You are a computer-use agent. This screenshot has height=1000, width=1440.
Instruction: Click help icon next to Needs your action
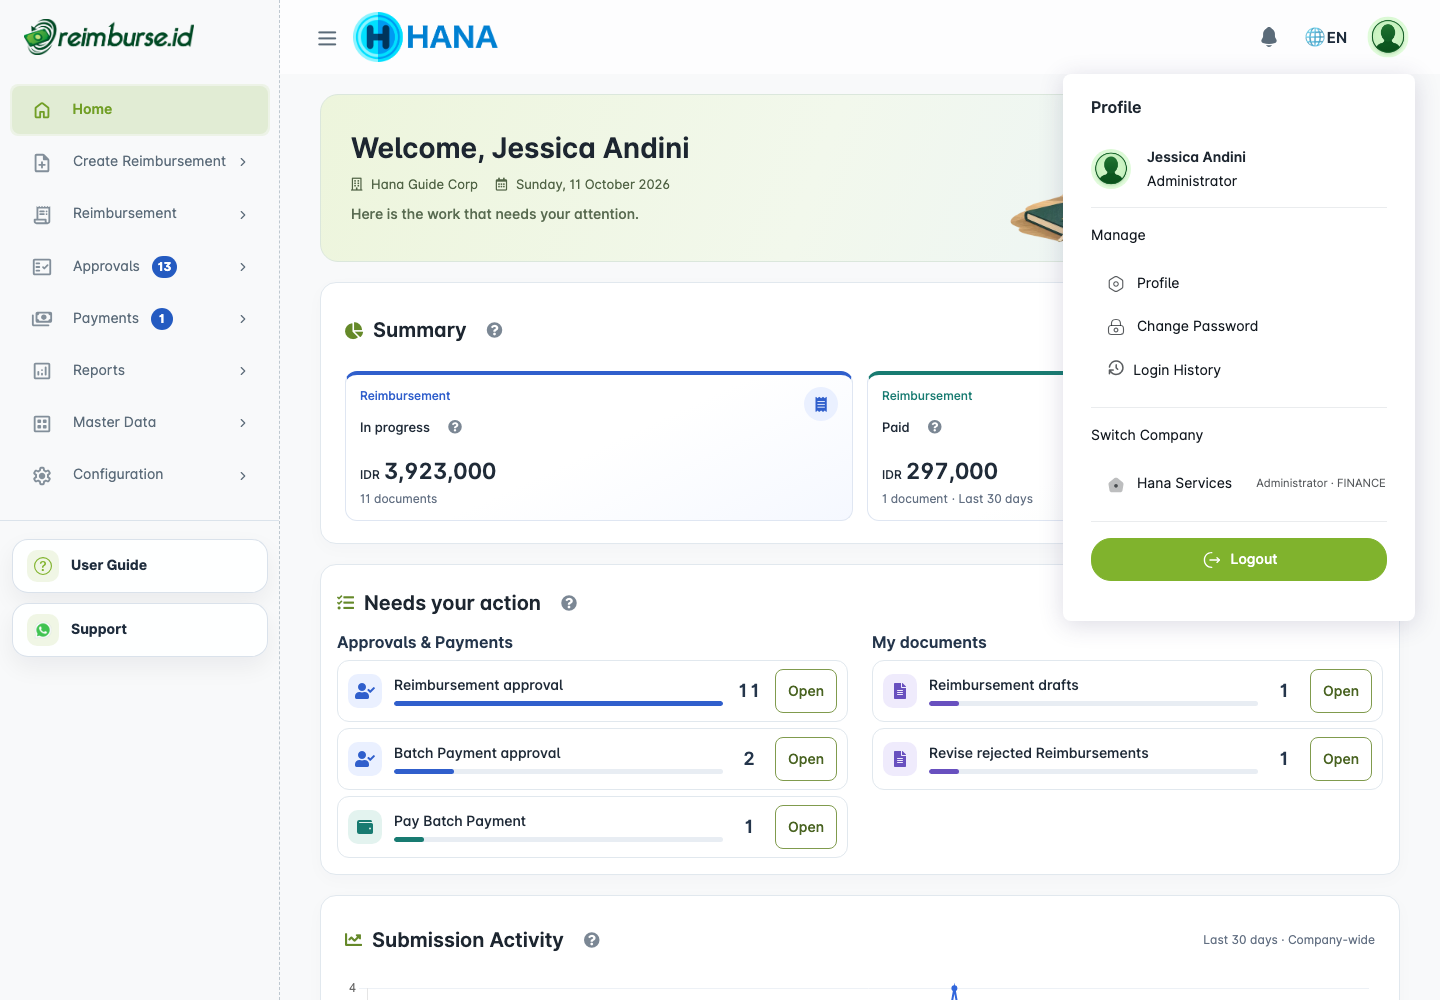click(569, 603)
